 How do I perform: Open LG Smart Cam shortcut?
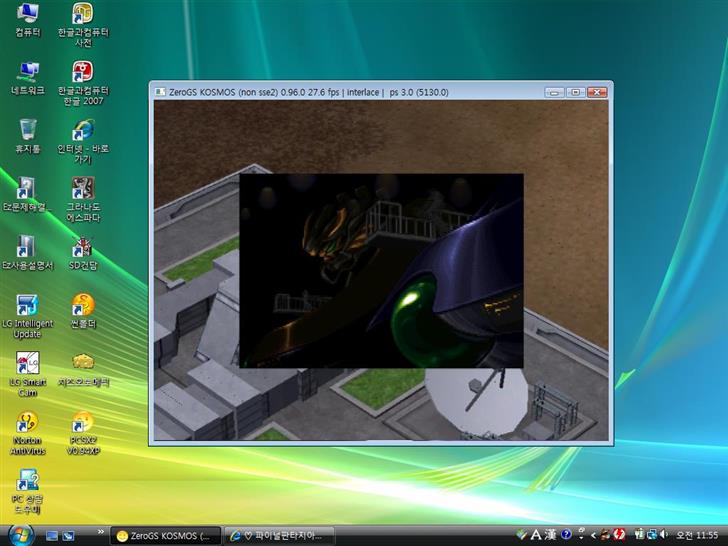[28, 374]
